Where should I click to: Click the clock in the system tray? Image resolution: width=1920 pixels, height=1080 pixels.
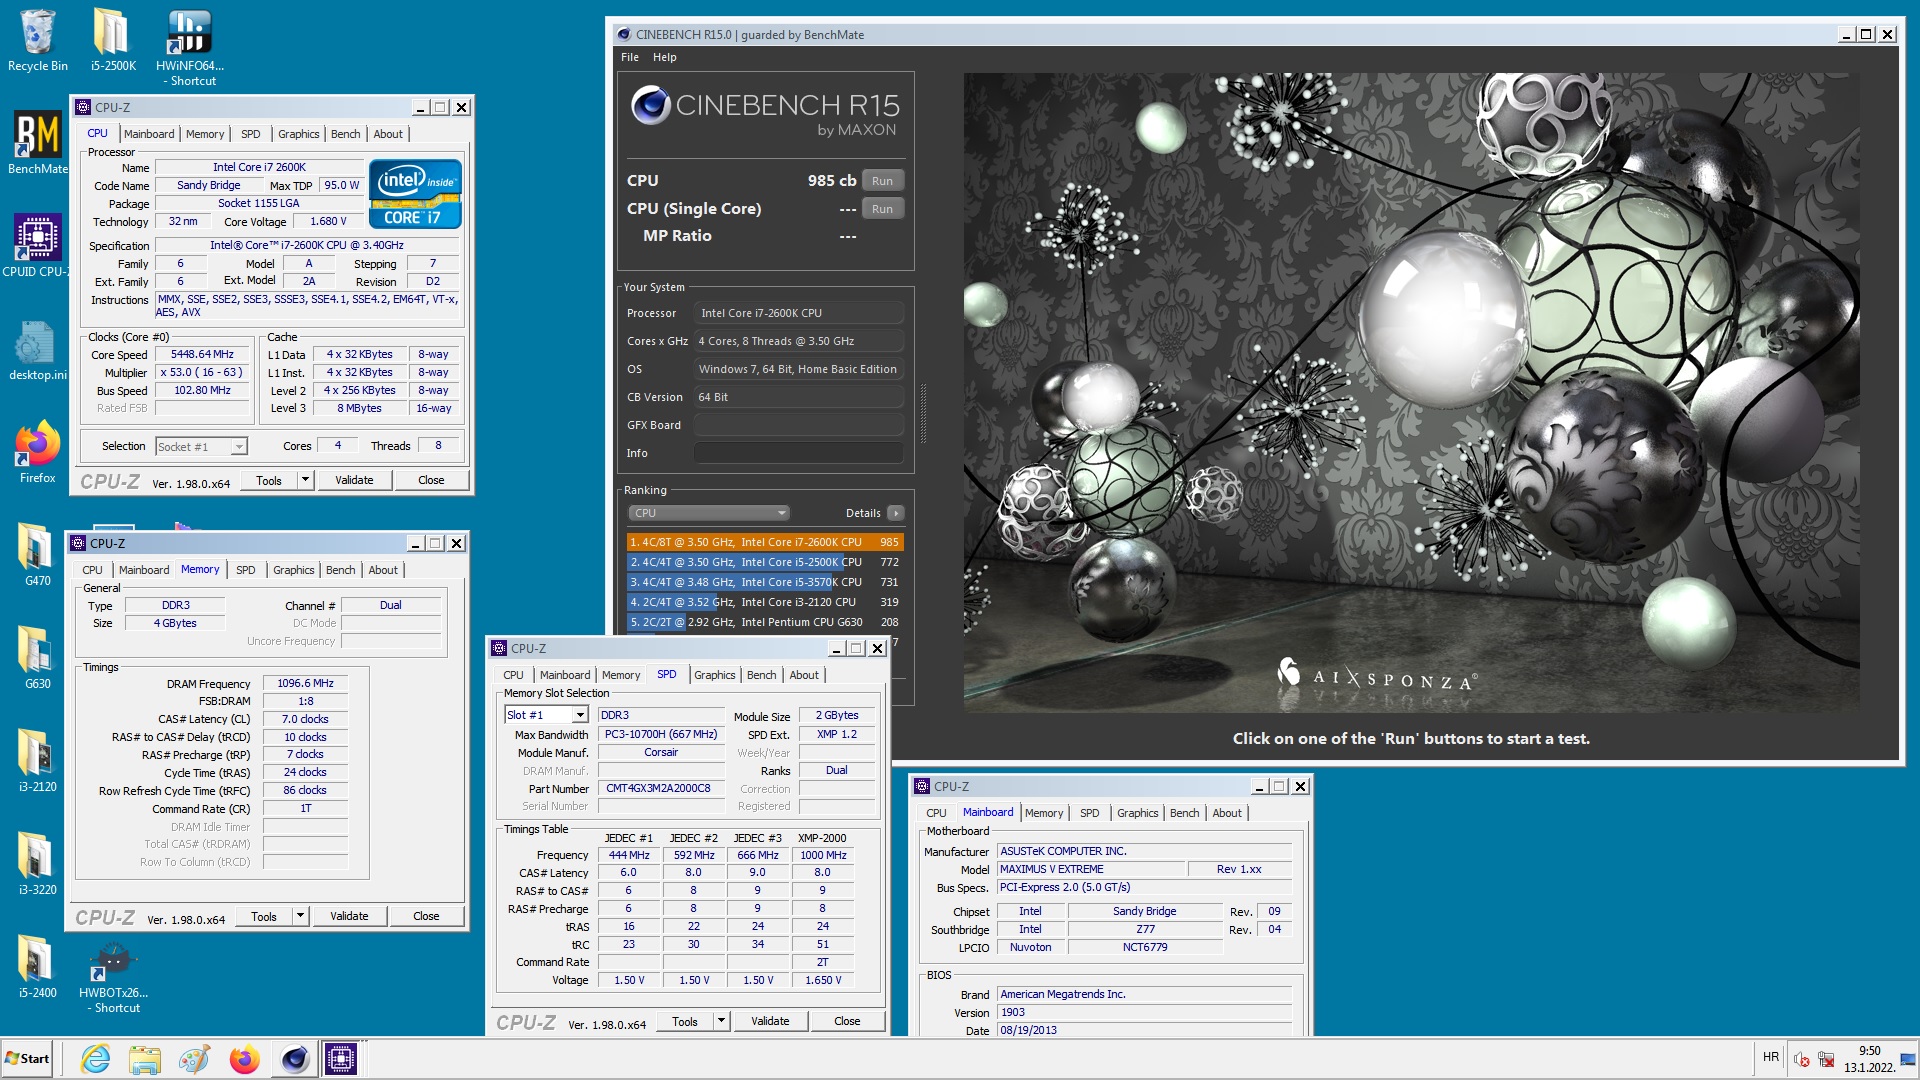[x=1869, y=1059]
